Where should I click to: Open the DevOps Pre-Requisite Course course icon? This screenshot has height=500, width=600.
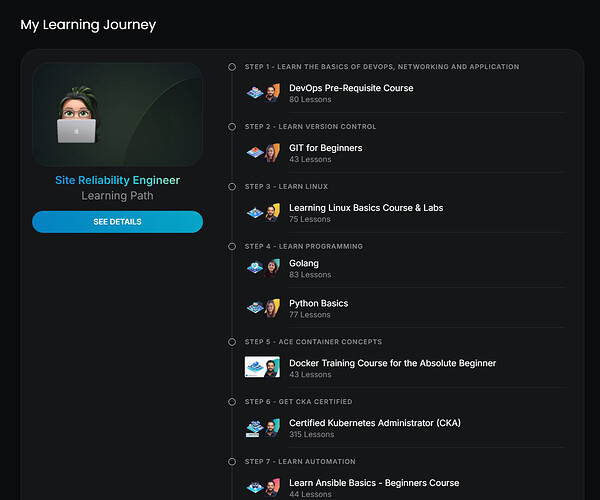263,93
